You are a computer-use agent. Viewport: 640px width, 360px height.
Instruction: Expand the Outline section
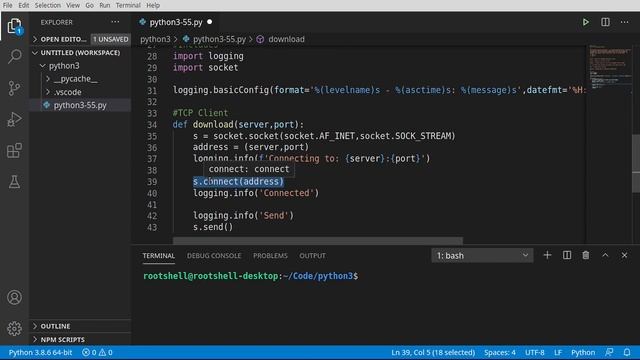[80, 326]
